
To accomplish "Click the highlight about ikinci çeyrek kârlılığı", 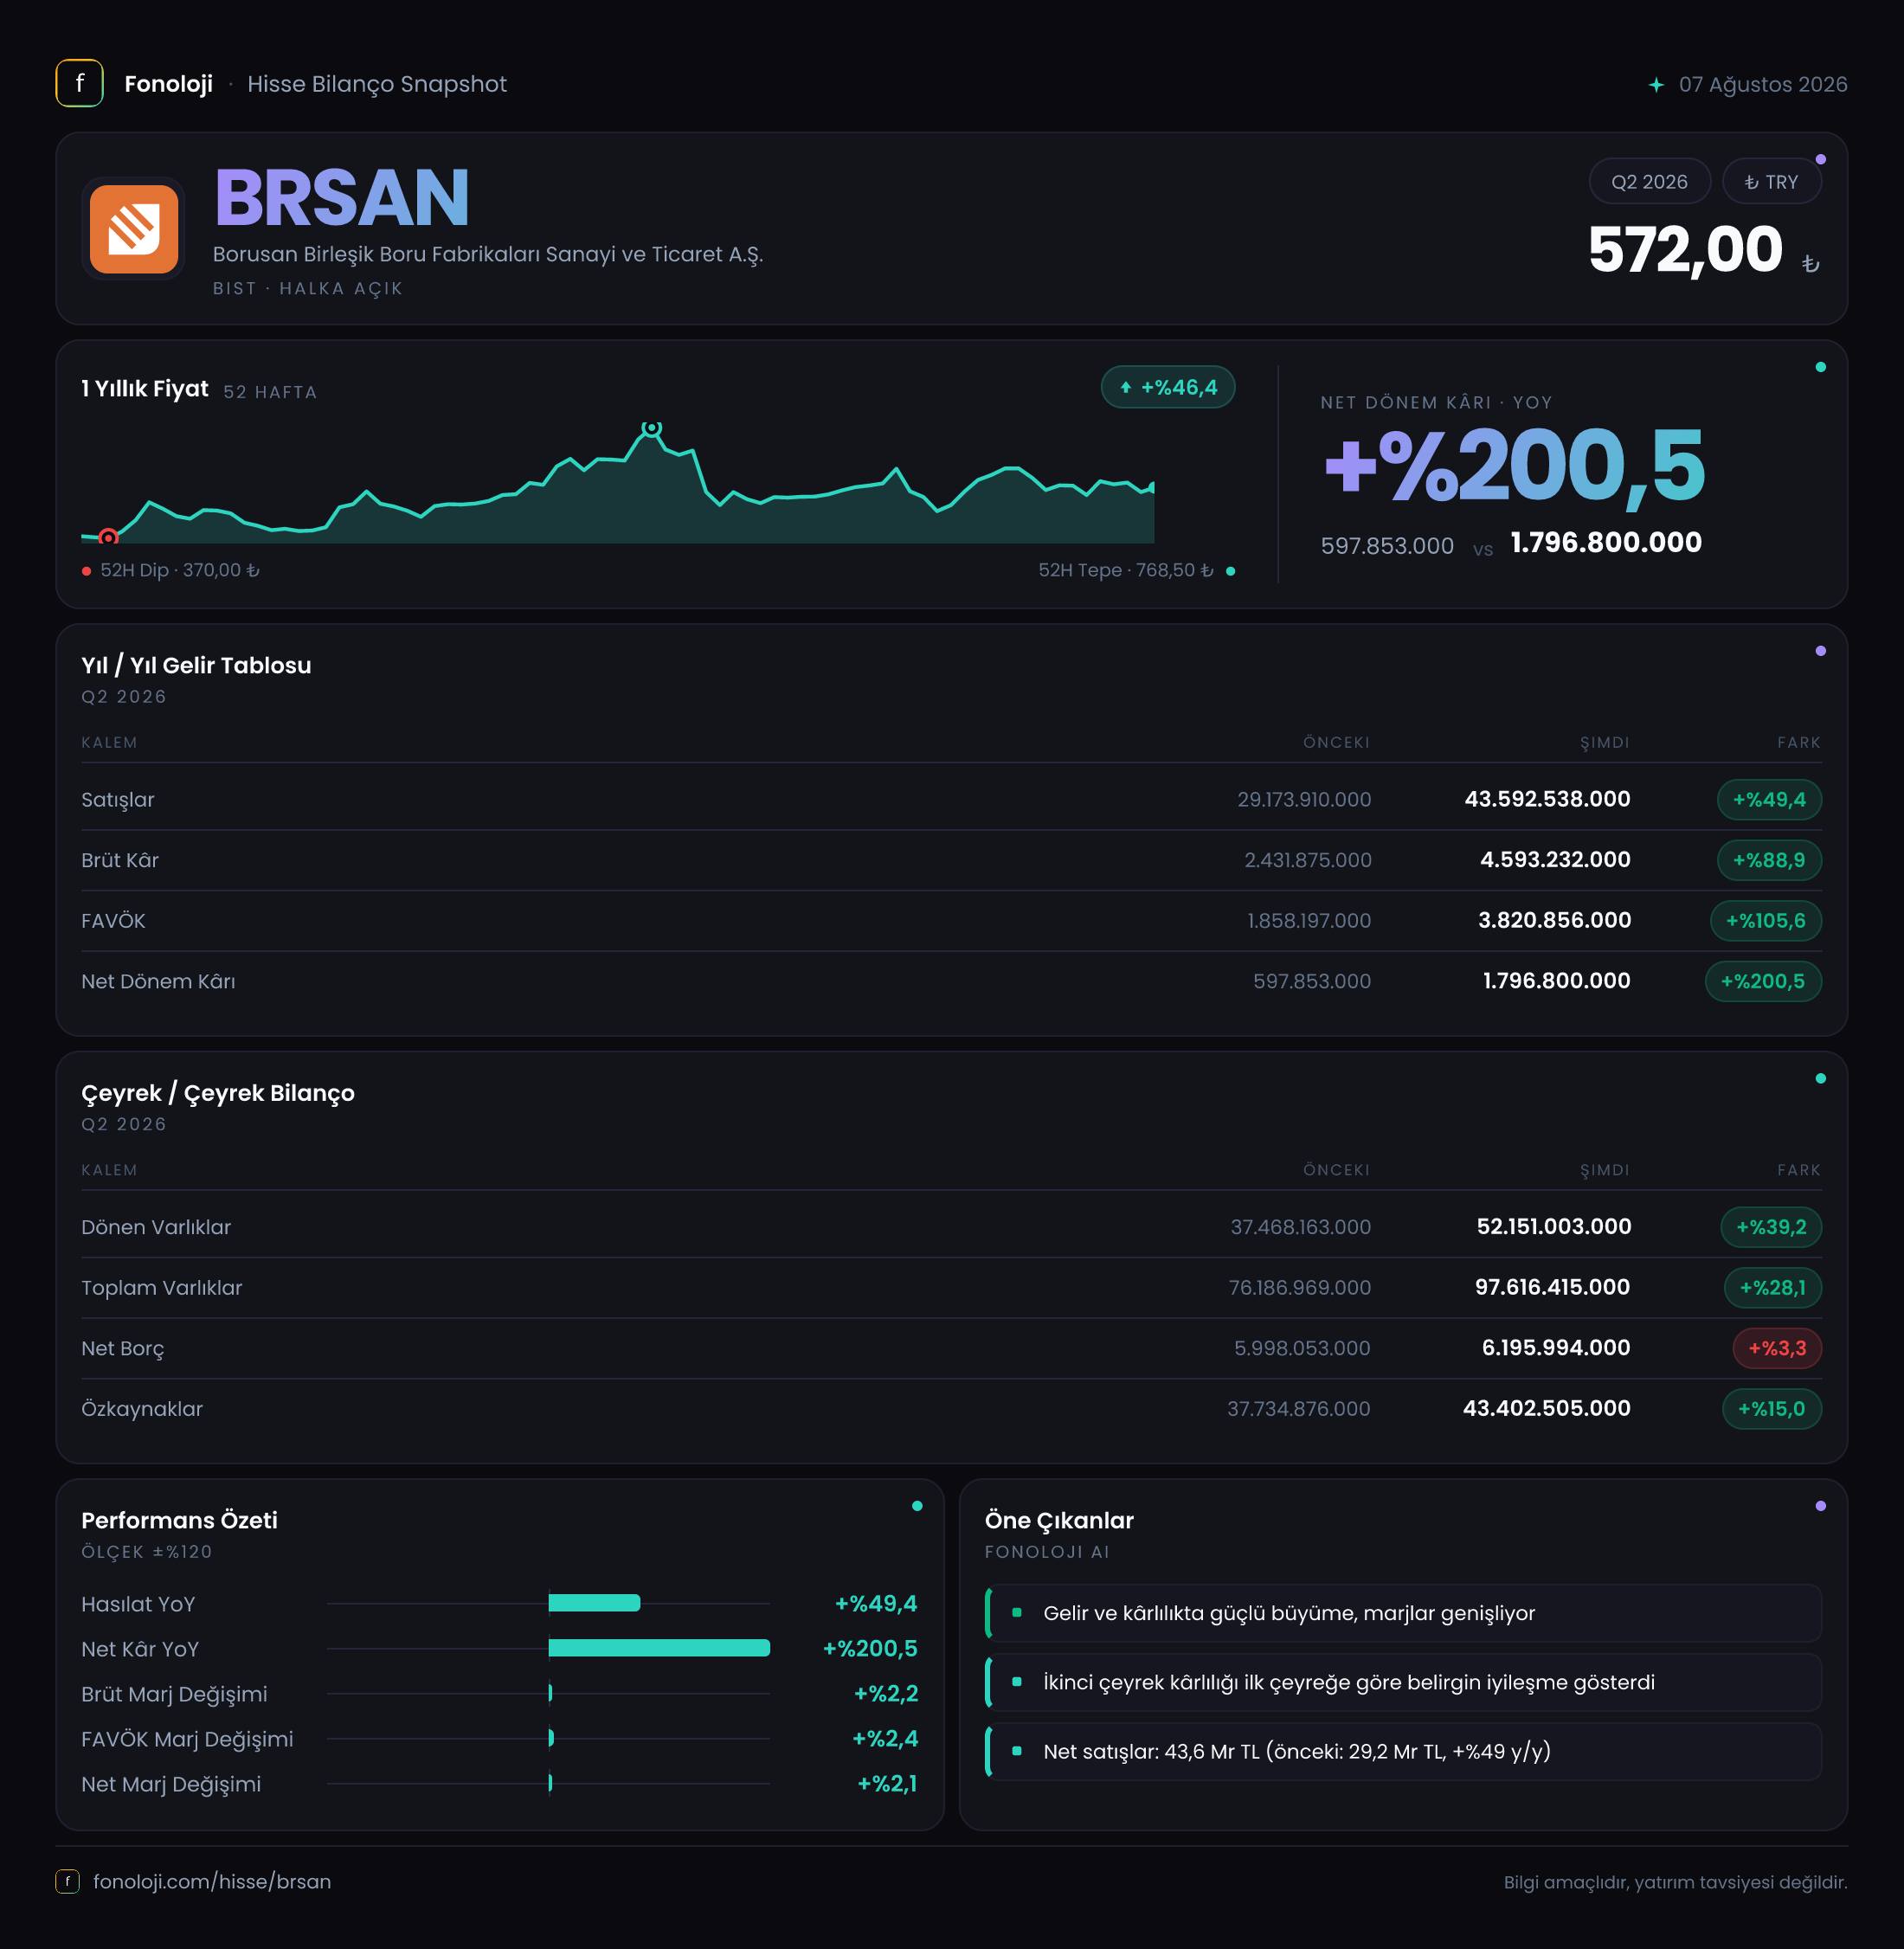I will pyautogui.click(x=1403, y=1682).
